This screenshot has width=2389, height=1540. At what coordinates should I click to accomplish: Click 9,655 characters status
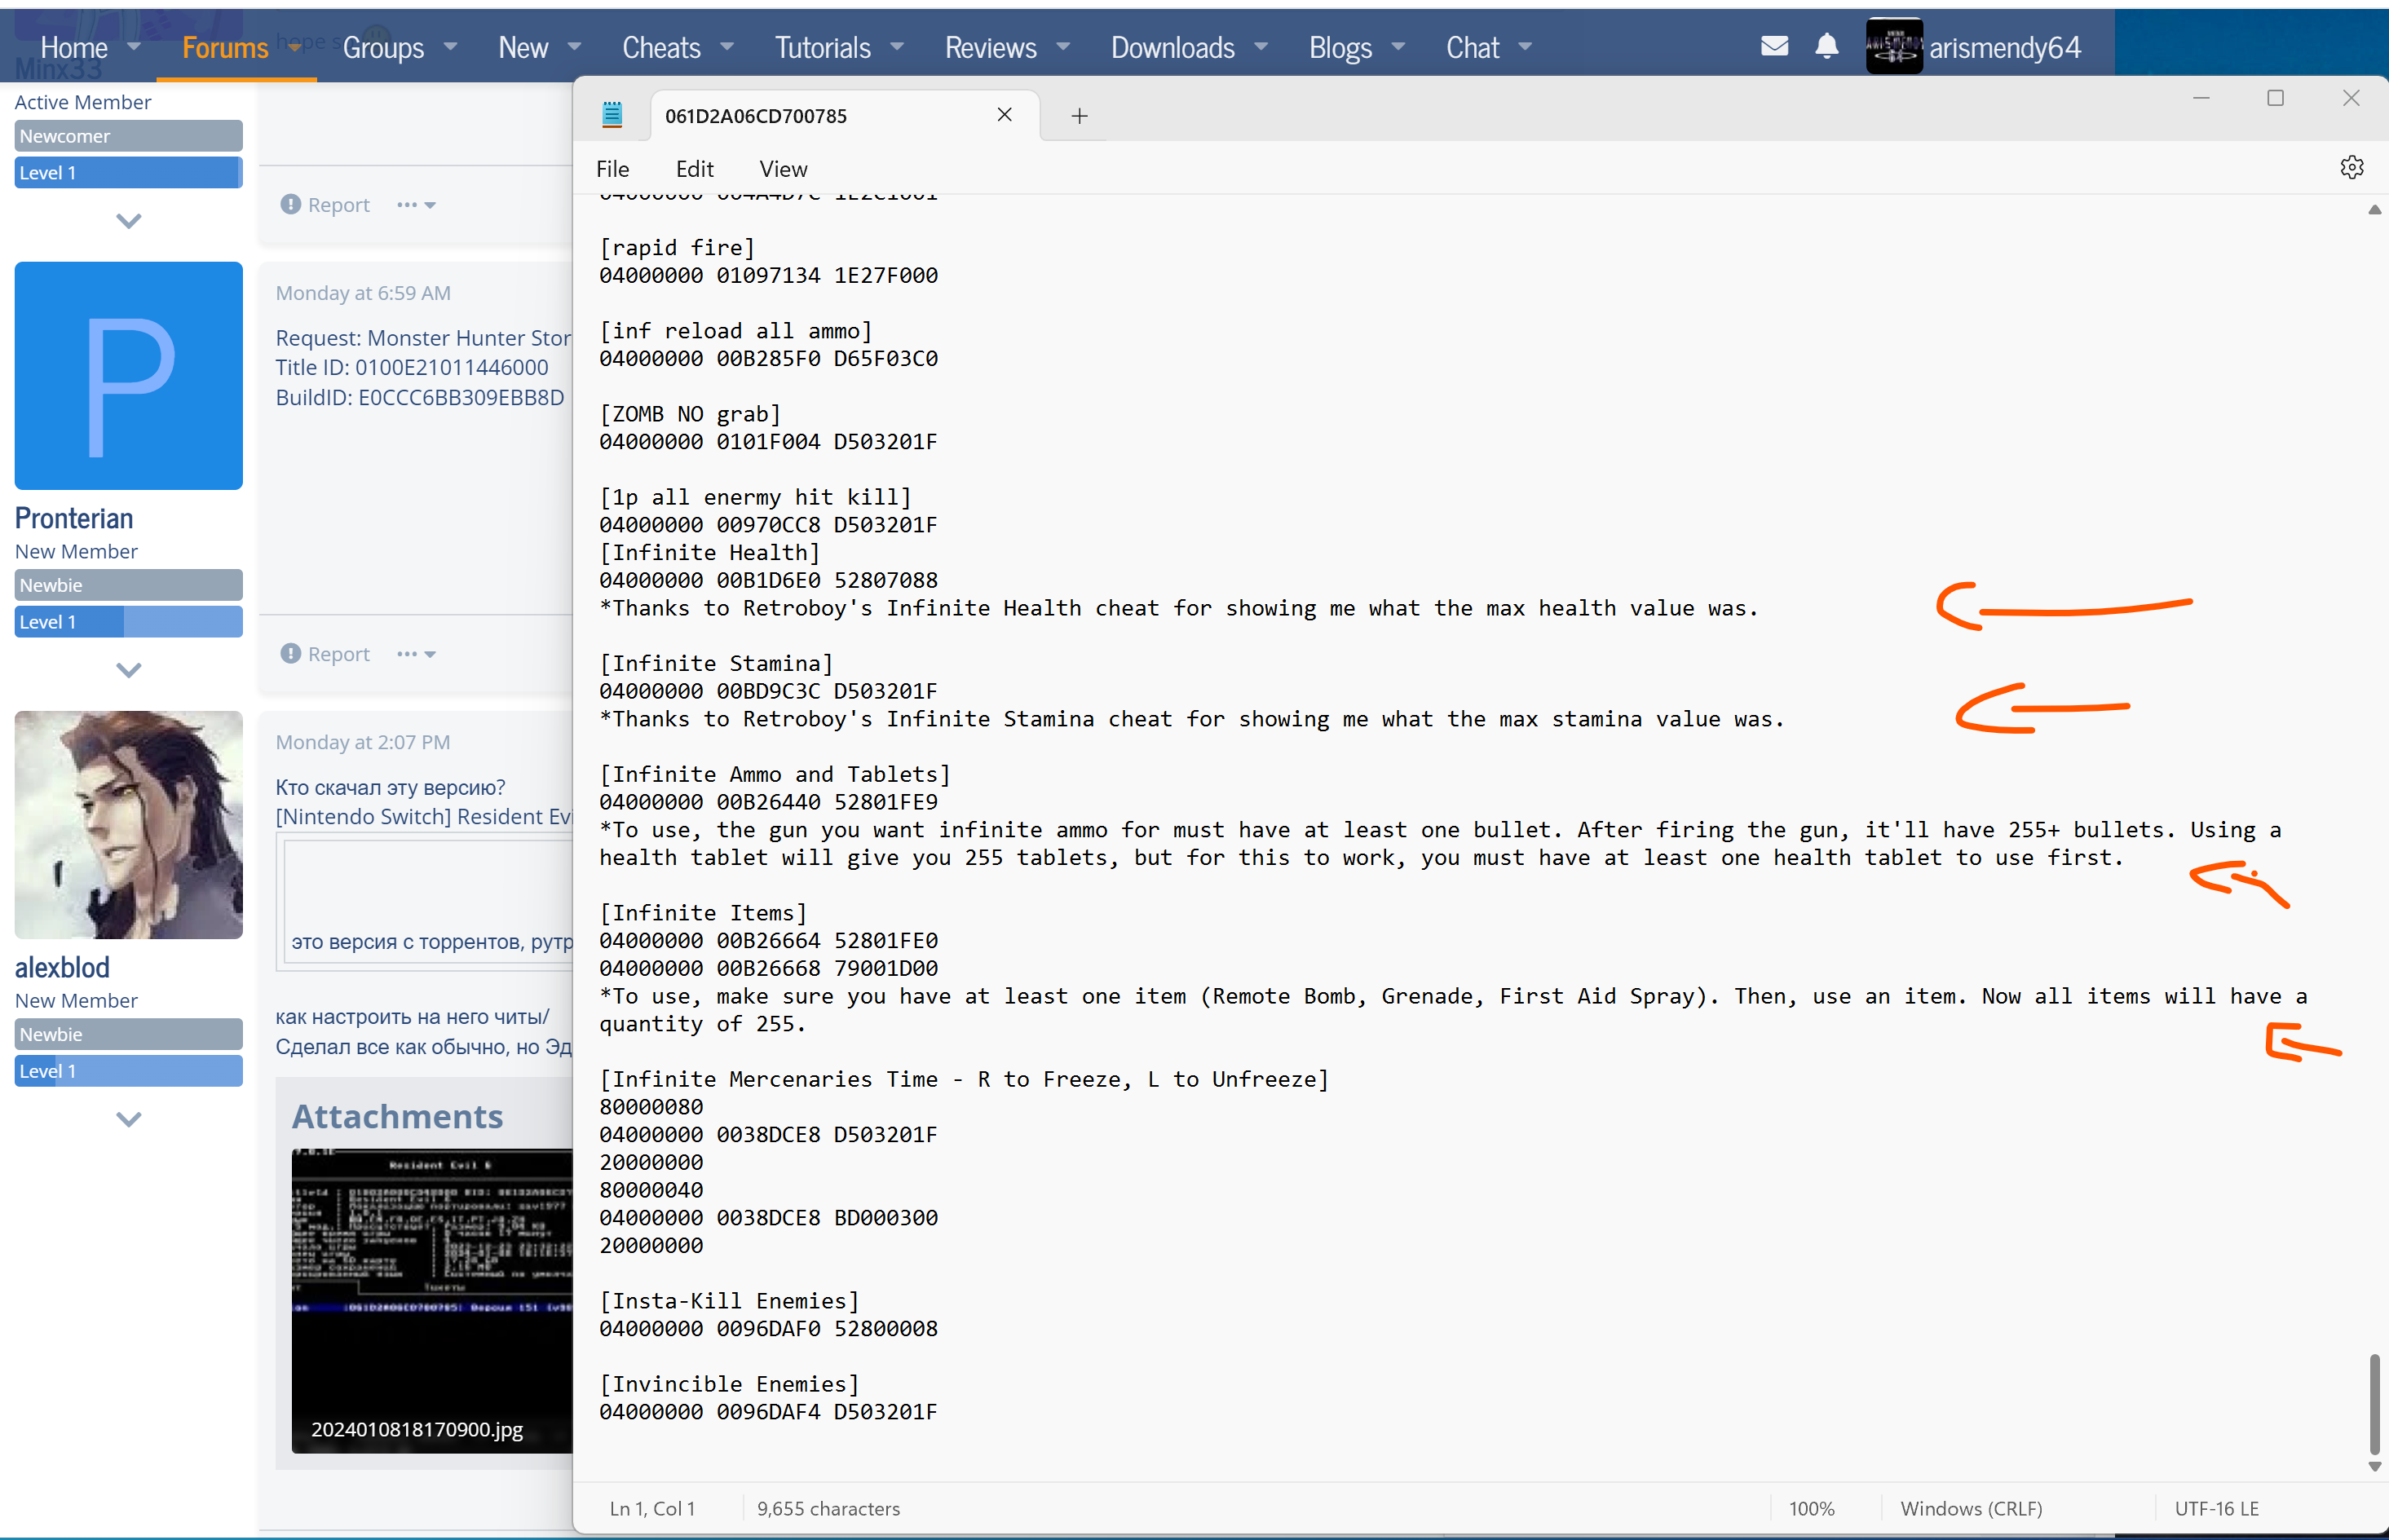[x=828, y=1508]
